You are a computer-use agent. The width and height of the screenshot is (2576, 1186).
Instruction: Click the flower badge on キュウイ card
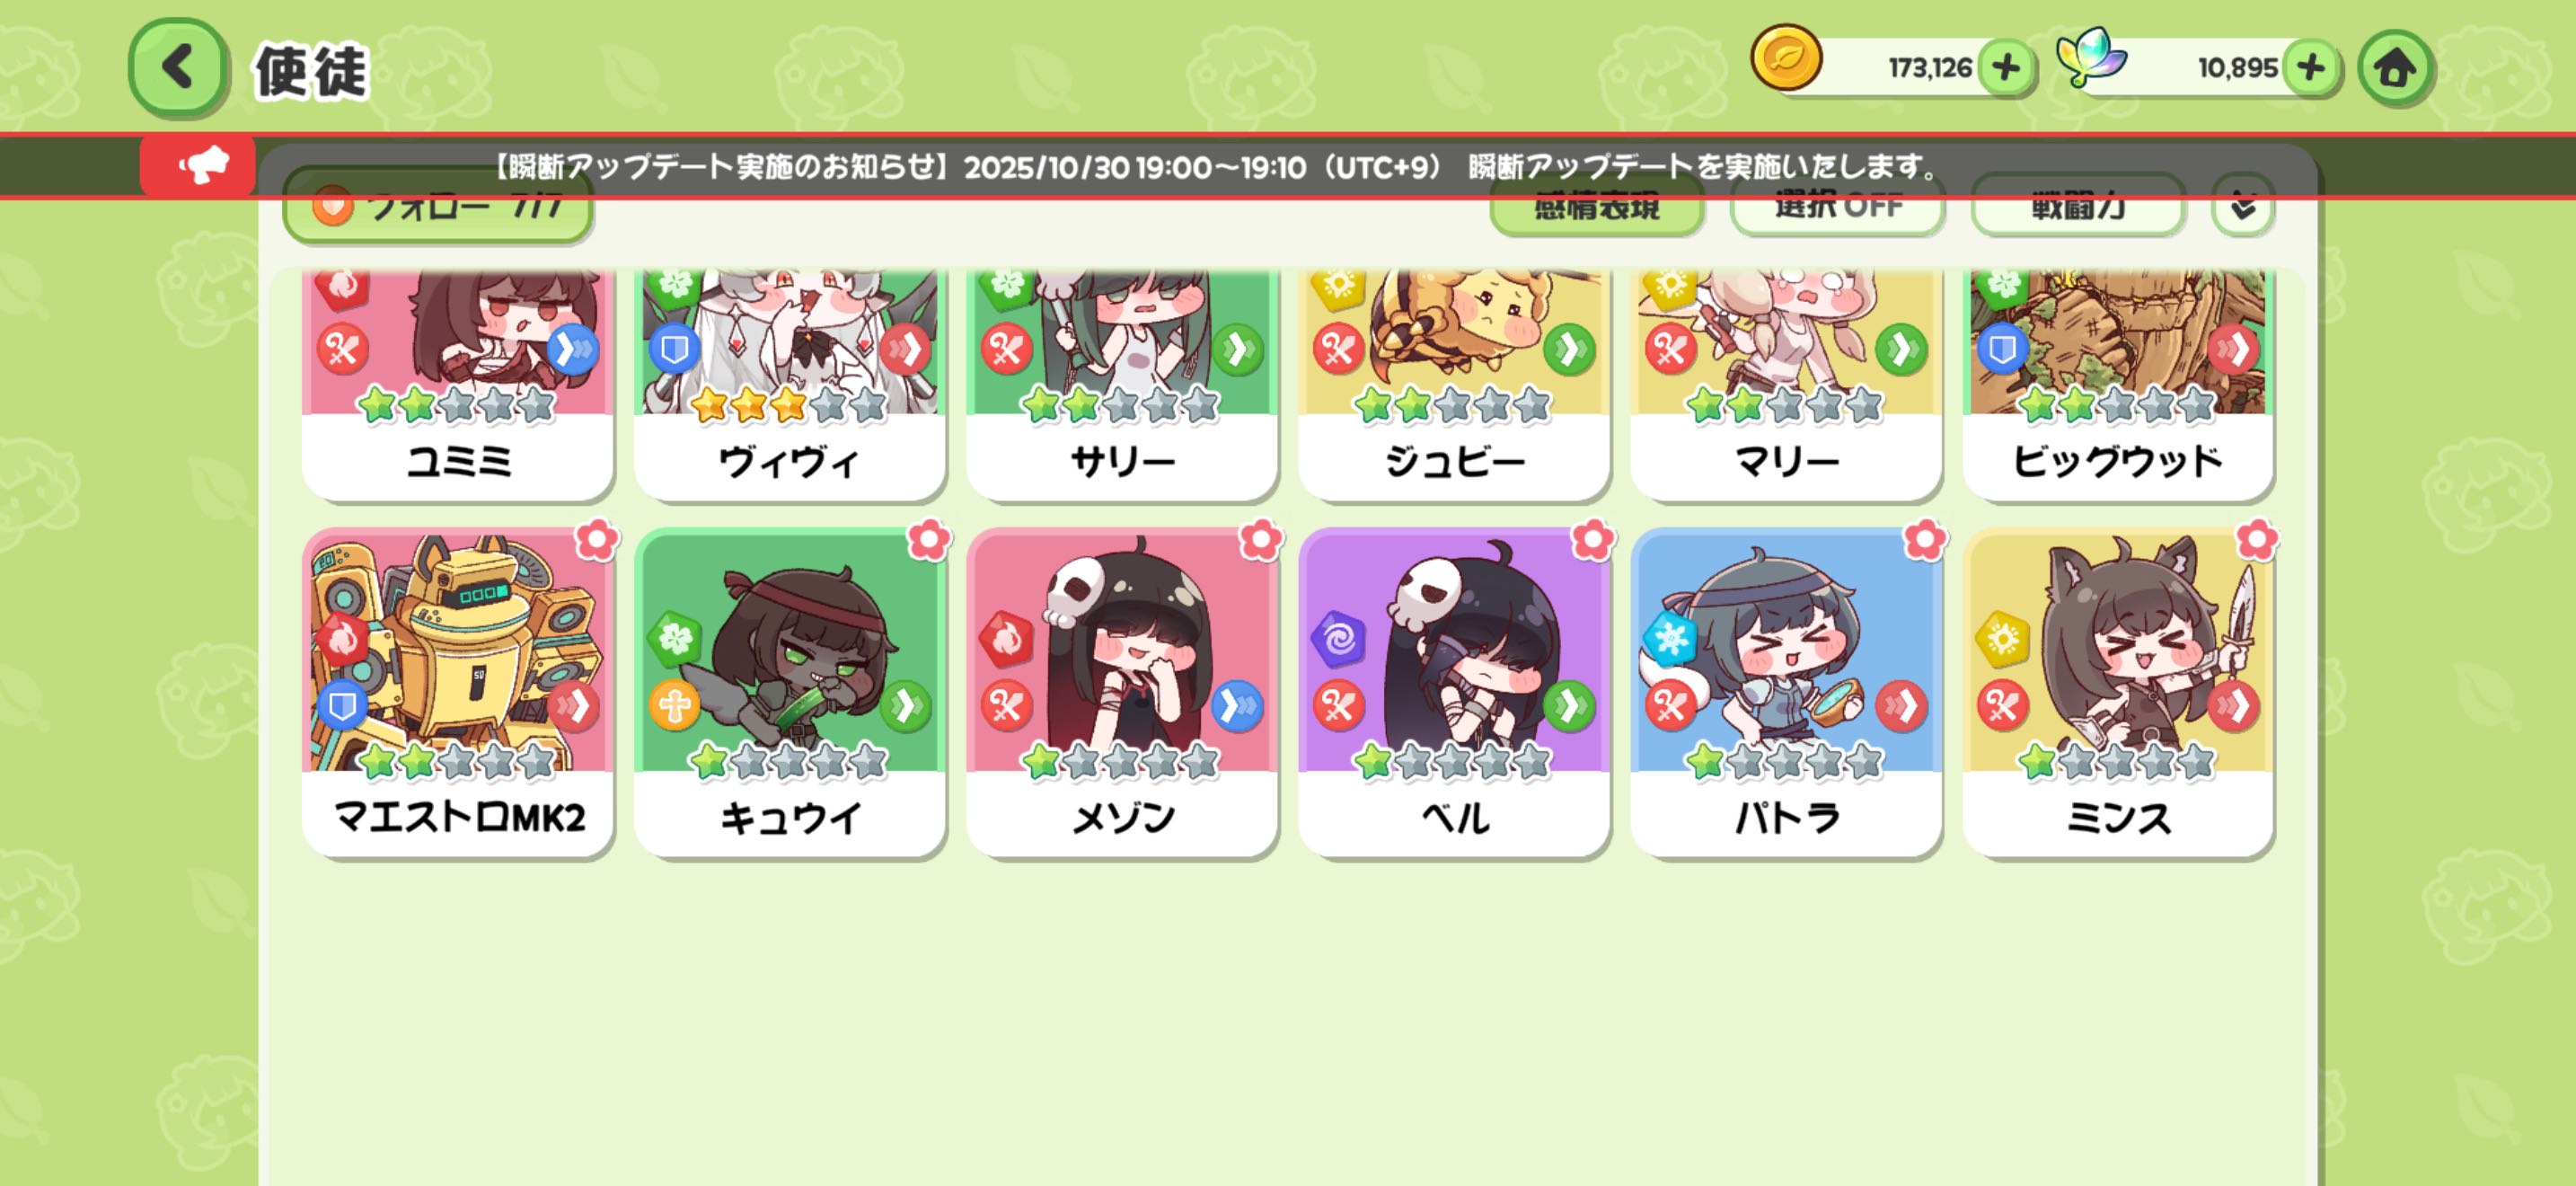(928, 540)
